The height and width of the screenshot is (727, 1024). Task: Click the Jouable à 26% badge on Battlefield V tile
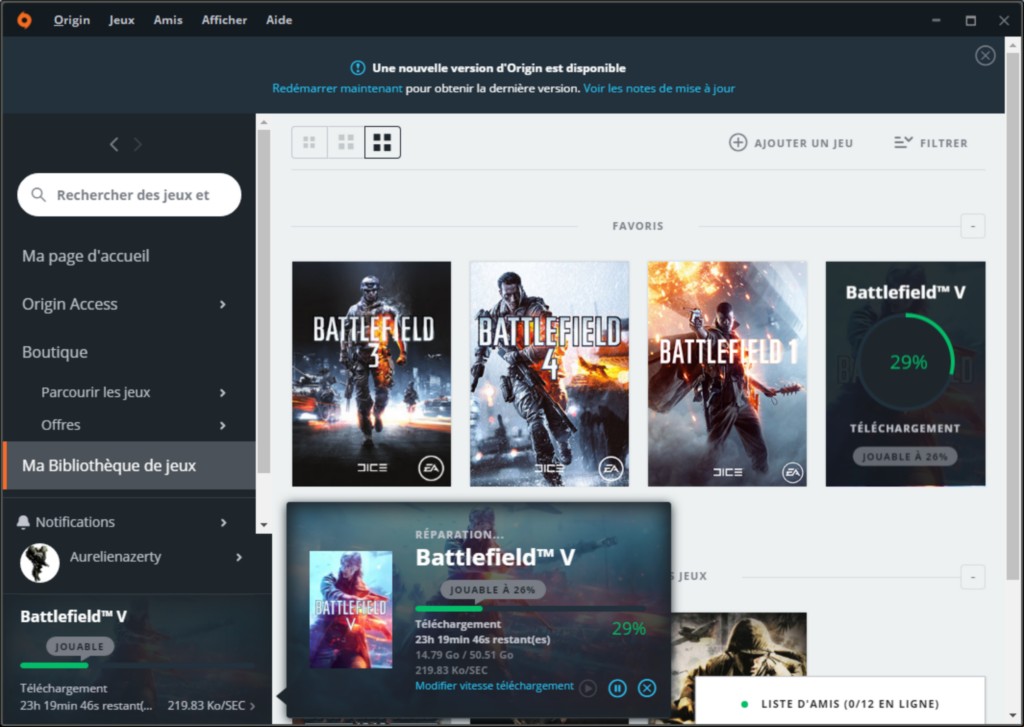pos(905,457)
